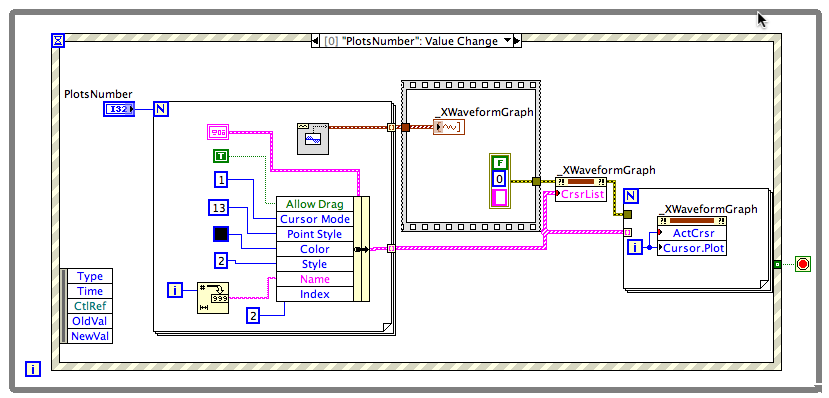The image size is (829, 398).
Task: Click the PlotsNumber I32 terminal
Action: (119, 109)
